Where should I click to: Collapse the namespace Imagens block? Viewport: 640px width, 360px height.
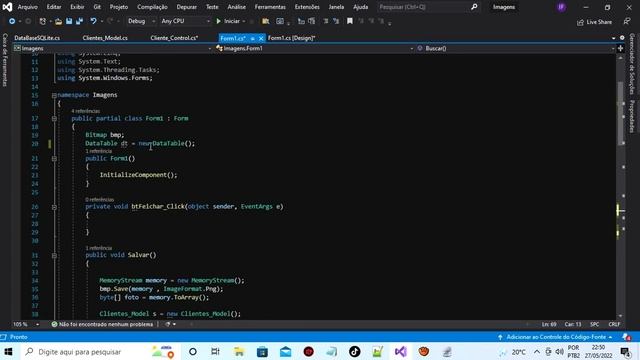(54, 95)
